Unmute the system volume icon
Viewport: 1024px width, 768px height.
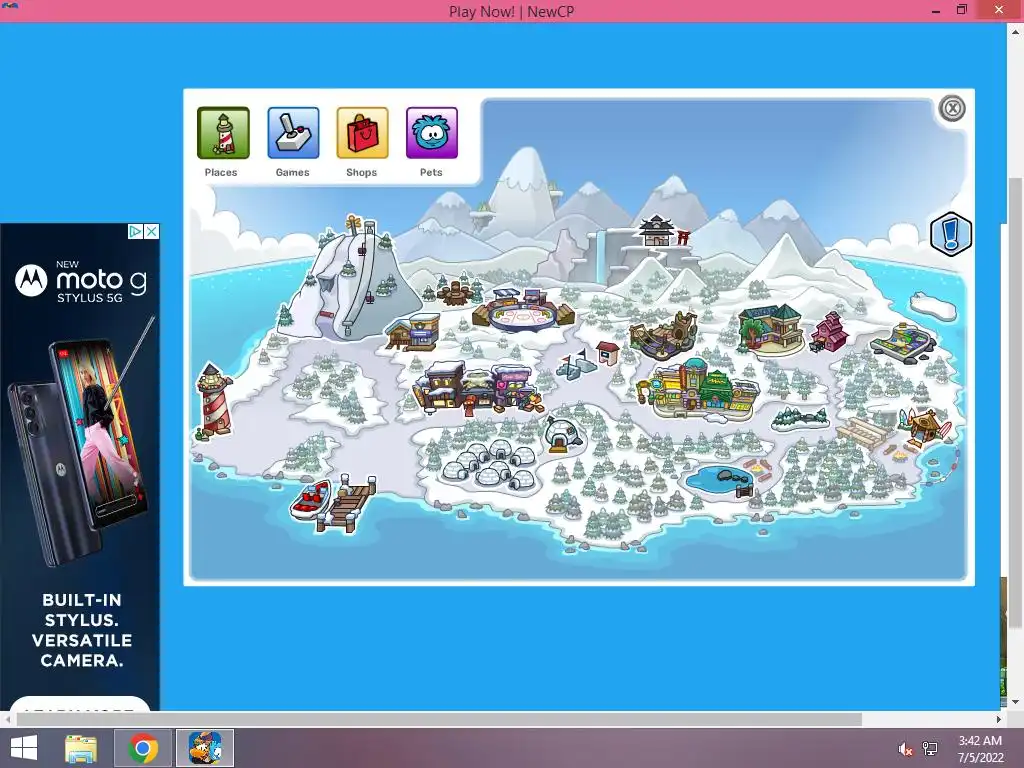(x=905, y=750)
